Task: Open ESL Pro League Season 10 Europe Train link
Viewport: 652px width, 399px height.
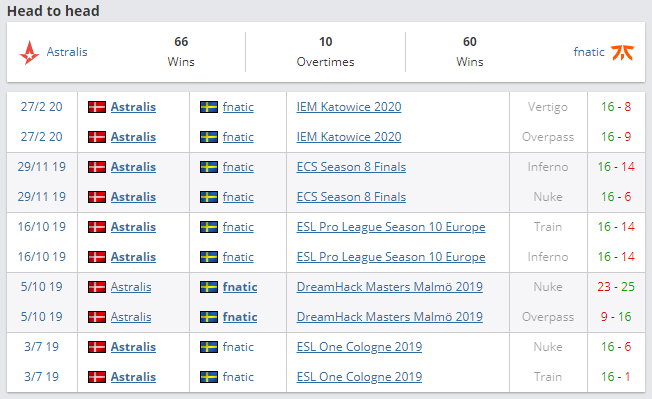Action: click(x=391, y=227)
